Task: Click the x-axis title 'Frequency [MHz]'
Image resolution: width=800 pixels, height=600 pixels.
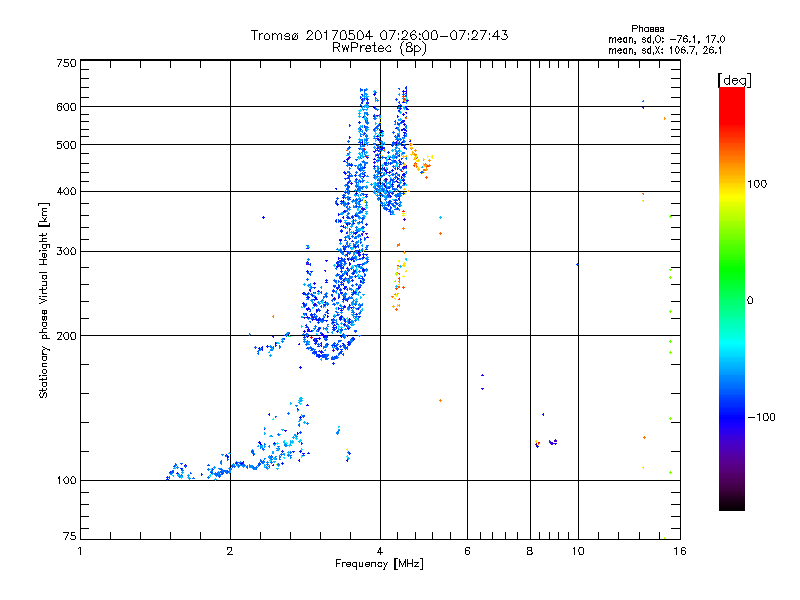Action: pos(379,564)
